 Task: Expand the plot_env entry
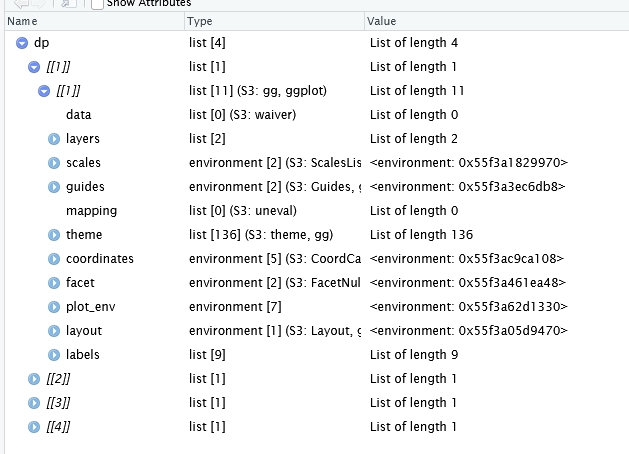(x=54, y=307)
